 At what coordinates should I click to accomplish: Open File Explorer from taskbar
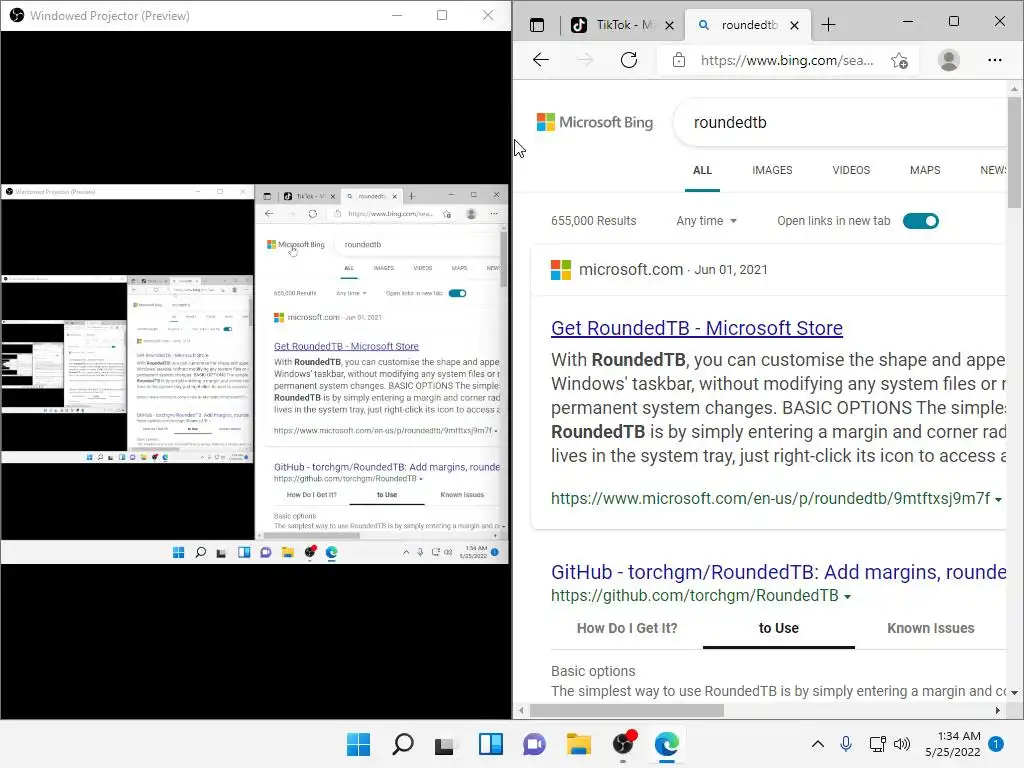pyautogui.click(x=579, y=744)
